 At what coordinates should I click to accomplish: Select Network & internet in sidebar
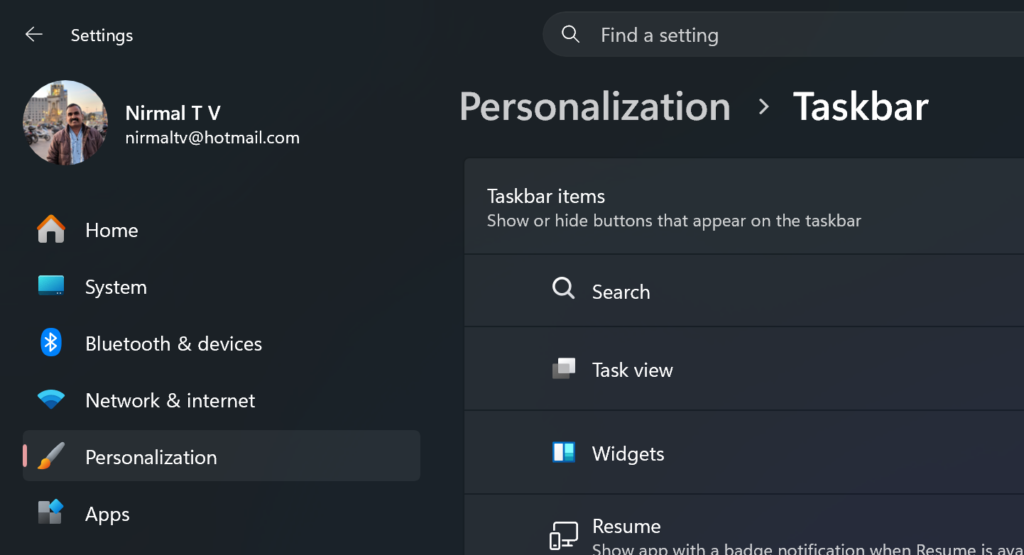[221, 400]
